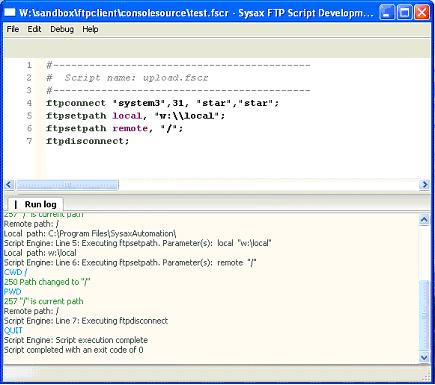Open the Debug menu
435x385 pixels.
click(62, 29)
